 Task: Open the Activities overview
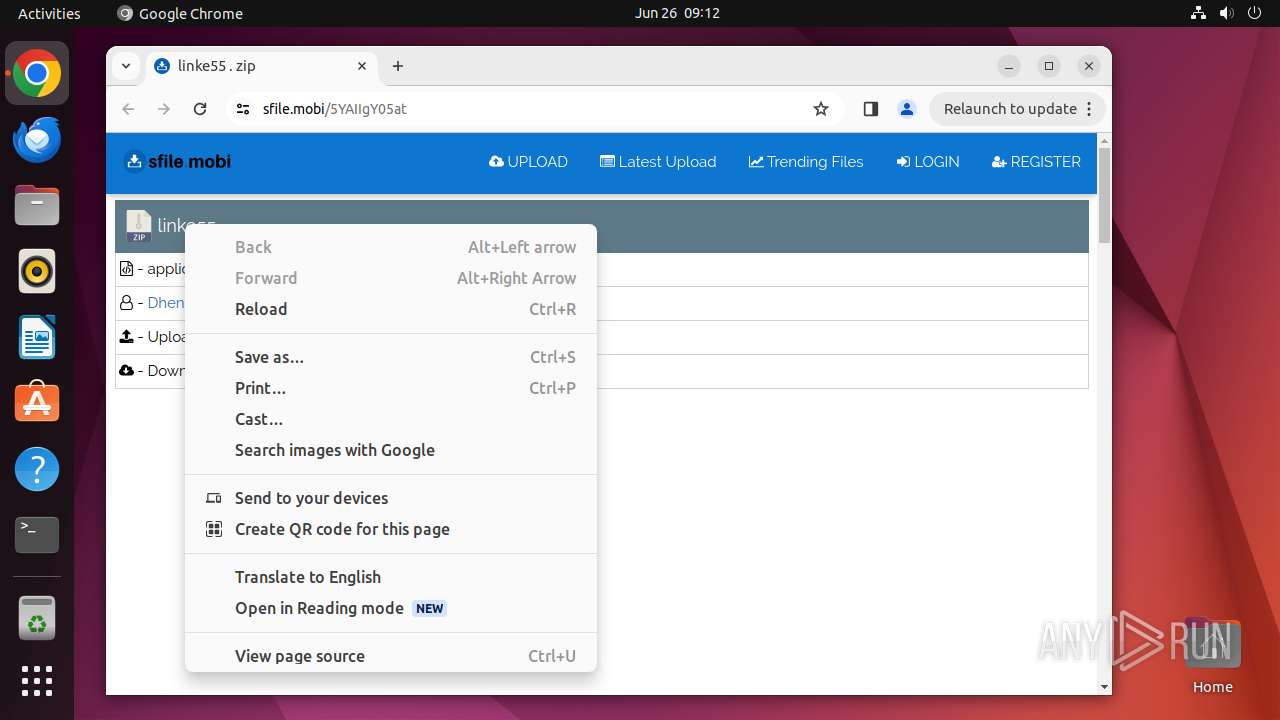(49, 13)
